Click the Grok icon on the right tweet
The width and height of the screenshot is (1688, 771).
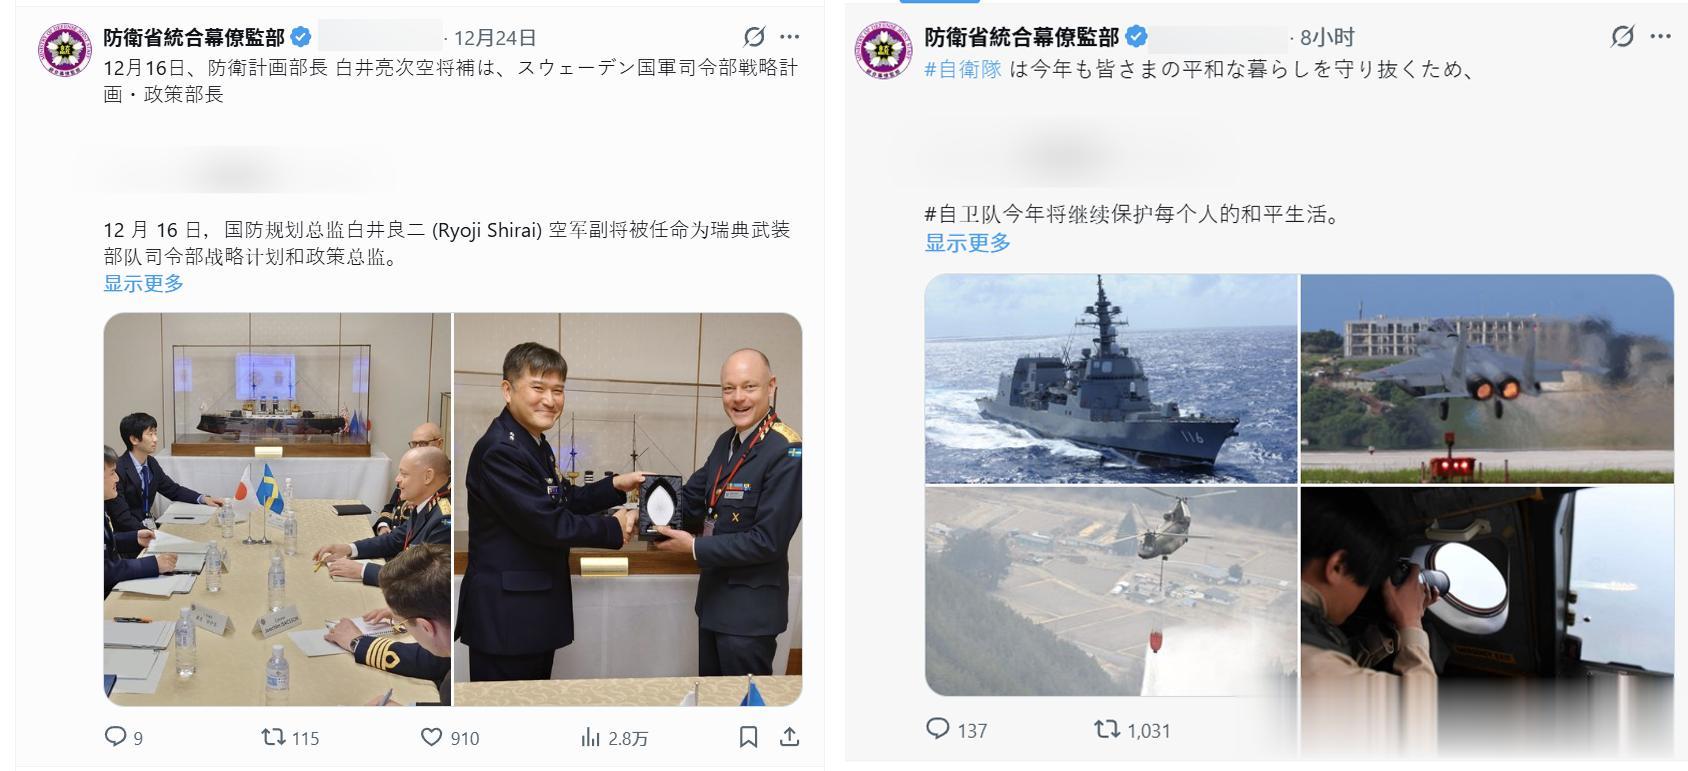coord(1622,37)
